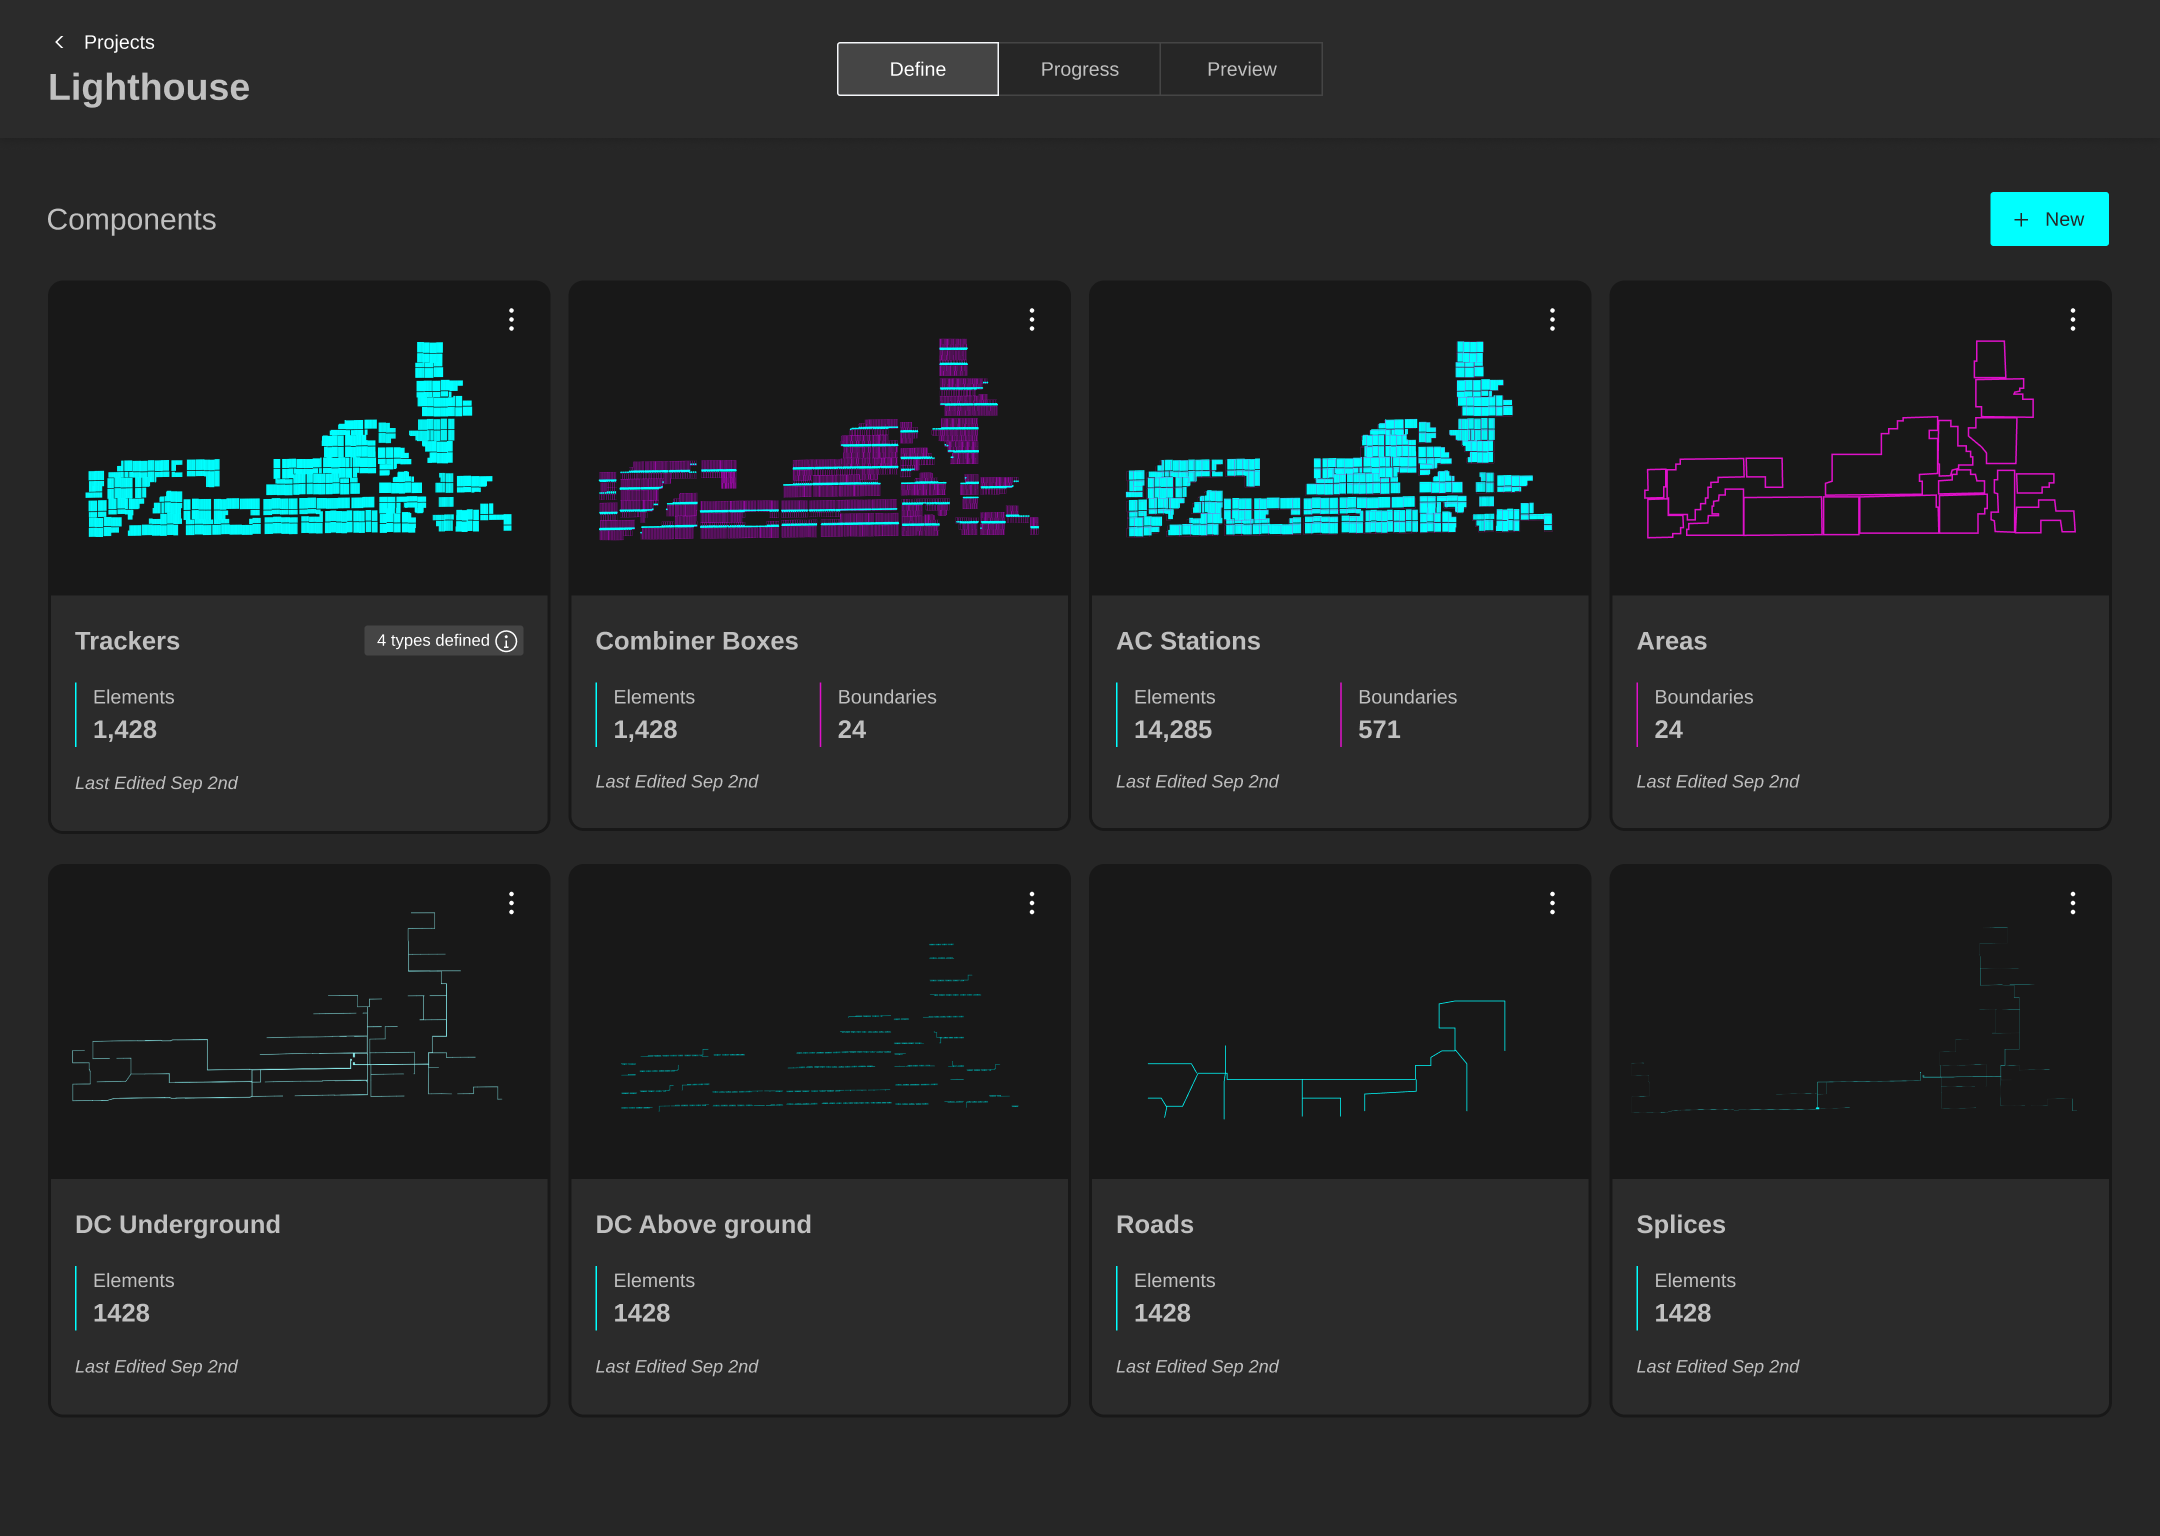Click Splices elements value 1428
This screenshot has height=1536, width=2160.
[1682, 1313]
